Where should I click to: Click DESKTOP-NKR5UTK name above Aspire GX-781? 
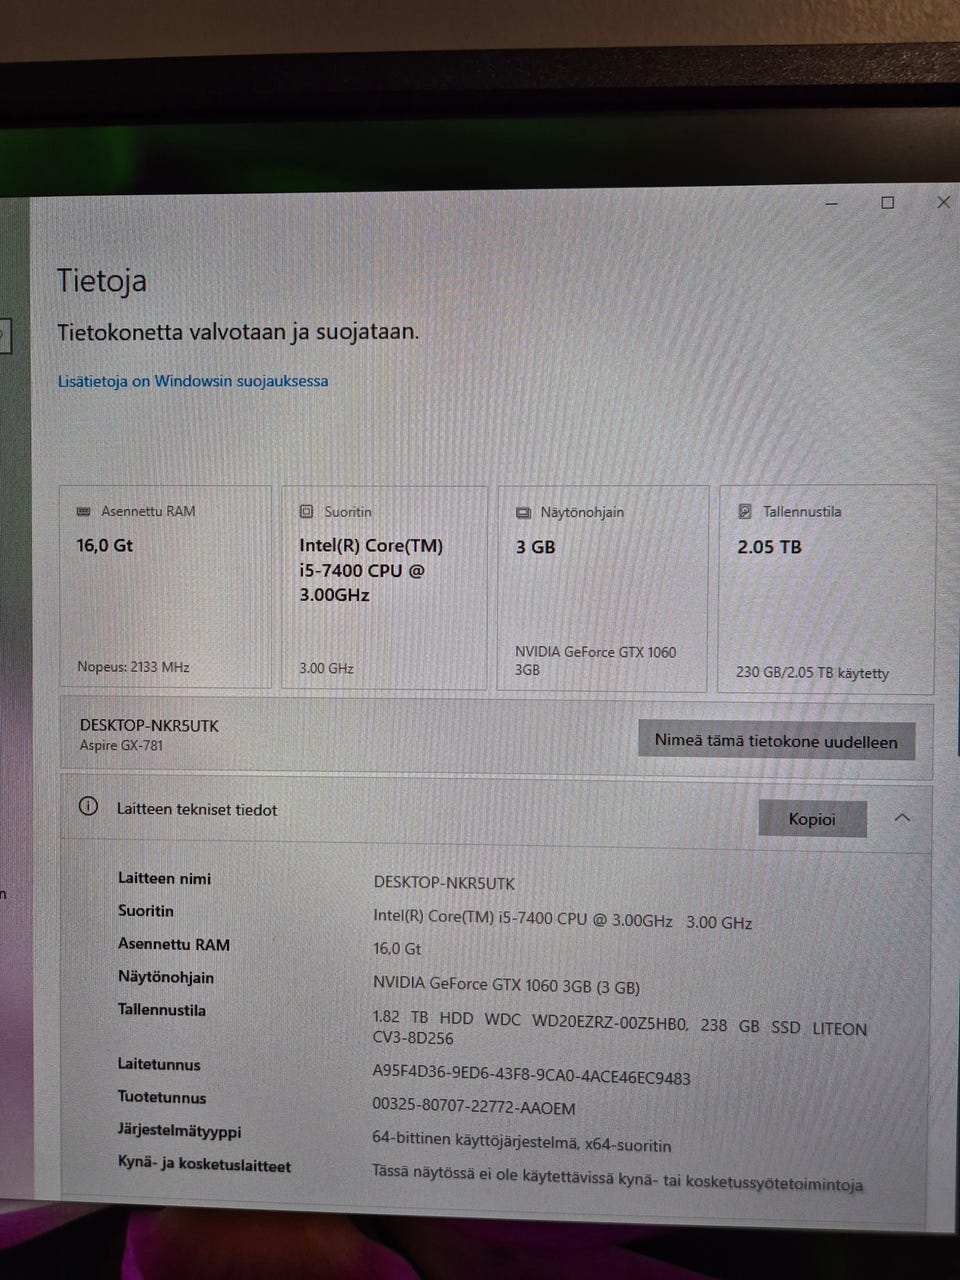point(149,725)
